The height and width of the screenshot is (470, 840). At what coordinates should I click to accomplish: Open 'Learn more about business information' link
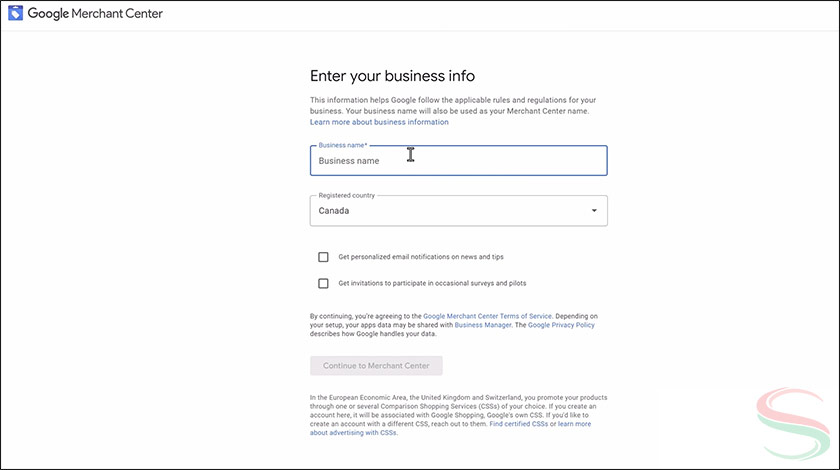click(379, 122)
